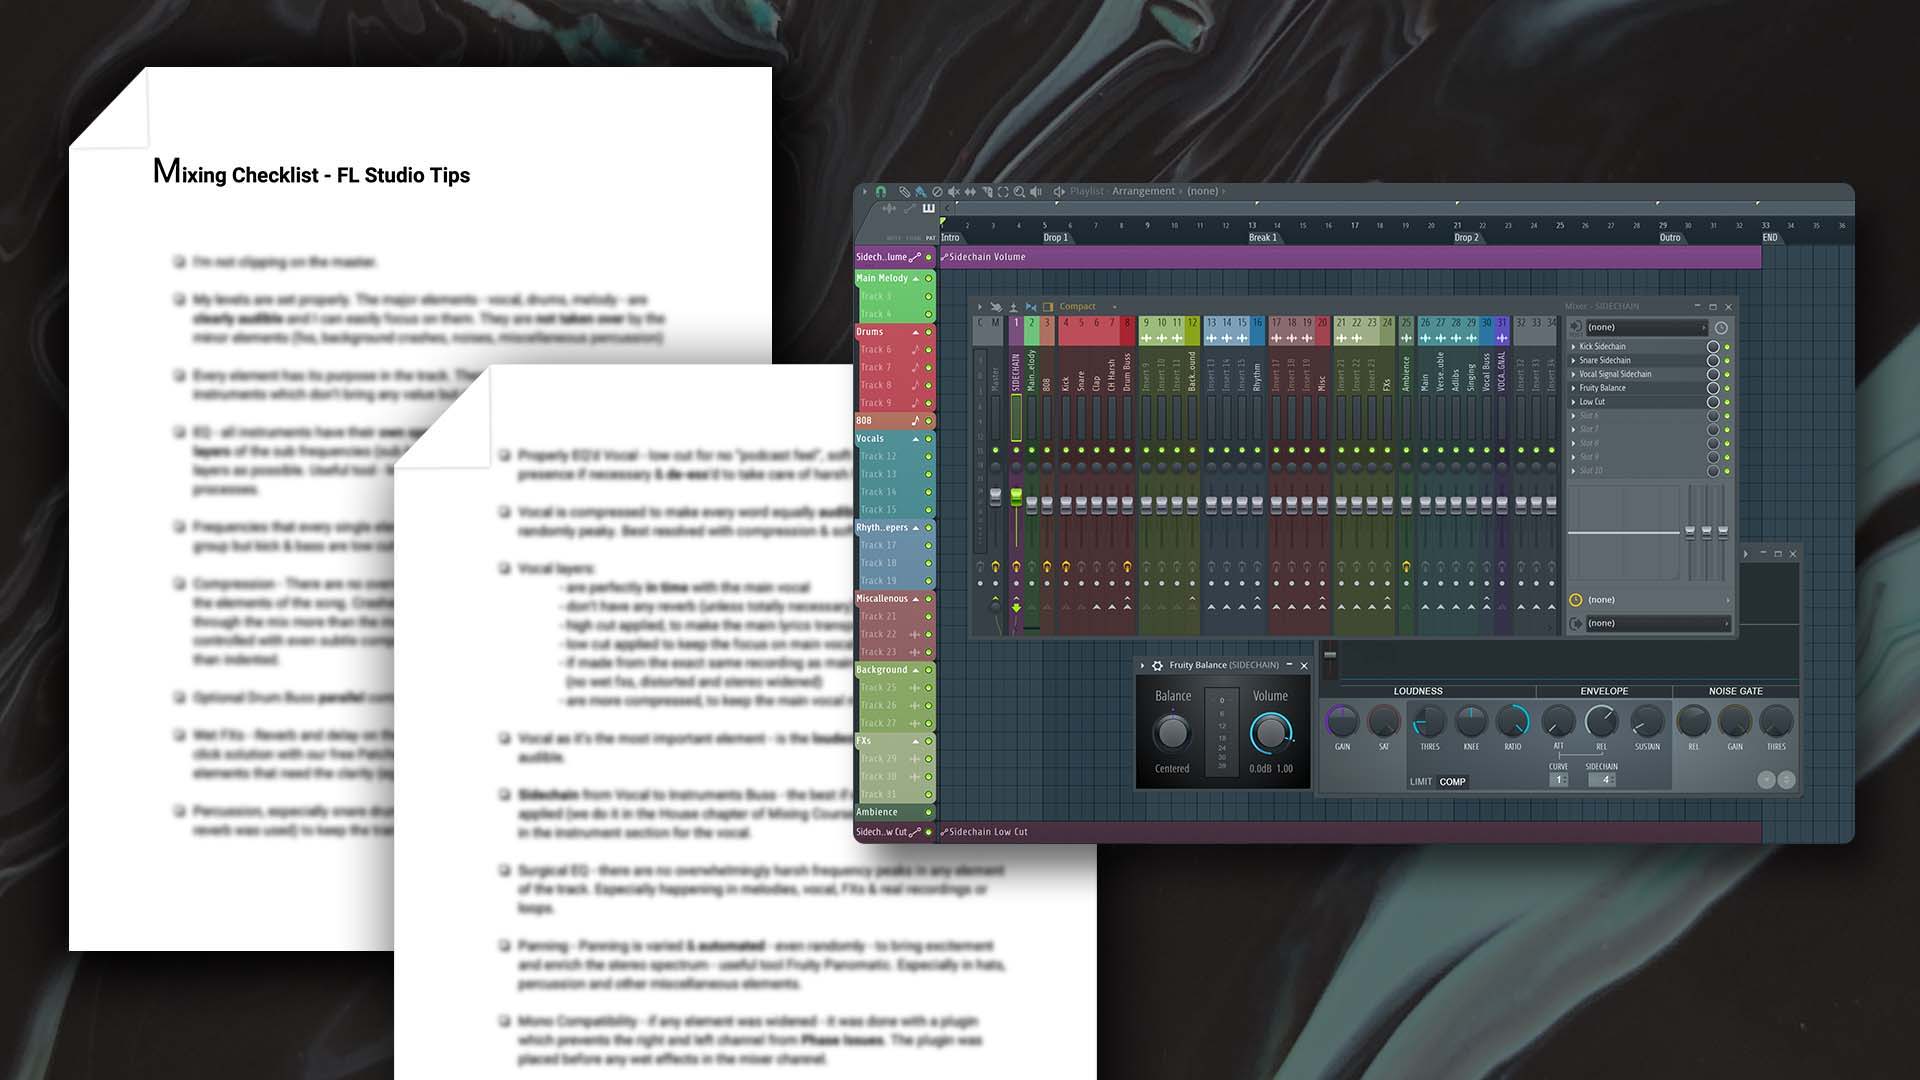Image resolution: width=1920 pixels, height=1080 pixels.
Task: Open the Vocal Signal Sidechain effect
Action: (1615, 374)
